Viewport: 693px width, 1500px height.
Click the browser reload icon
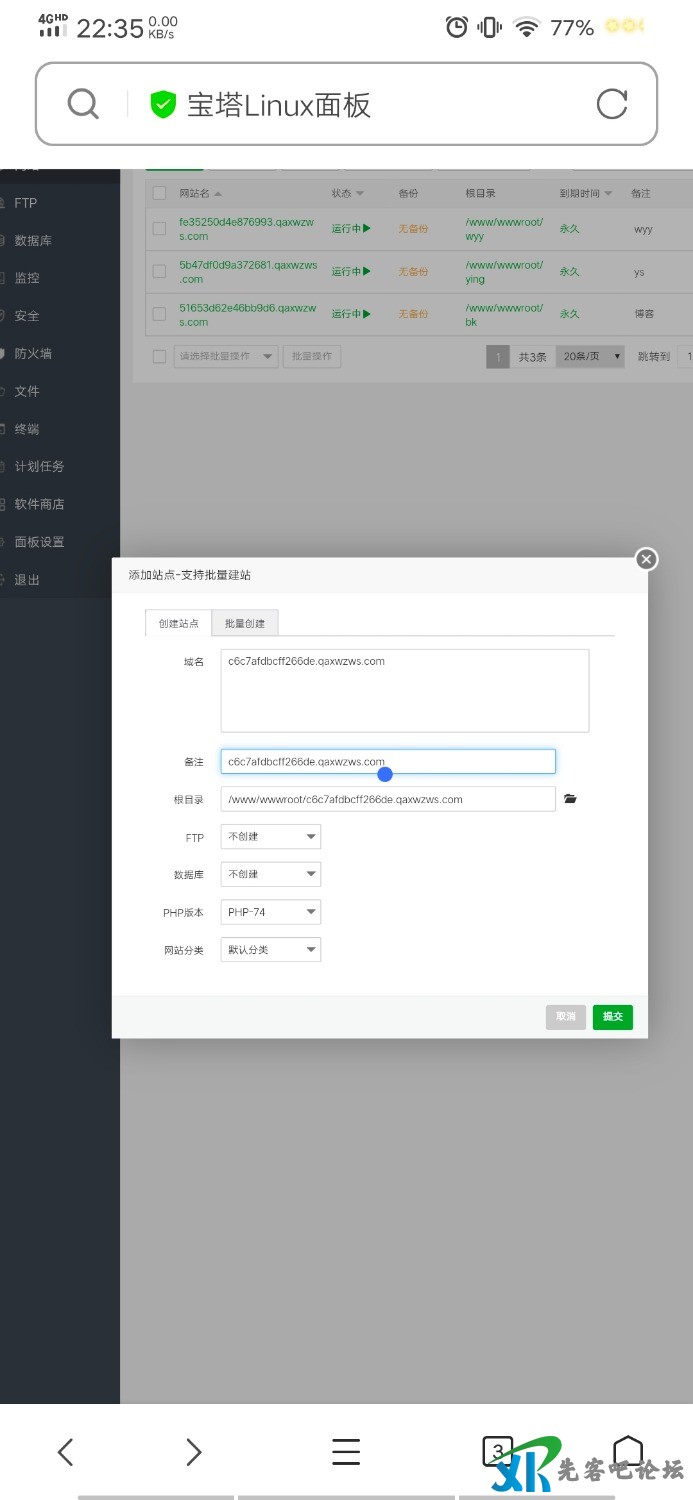coord(611,104)
